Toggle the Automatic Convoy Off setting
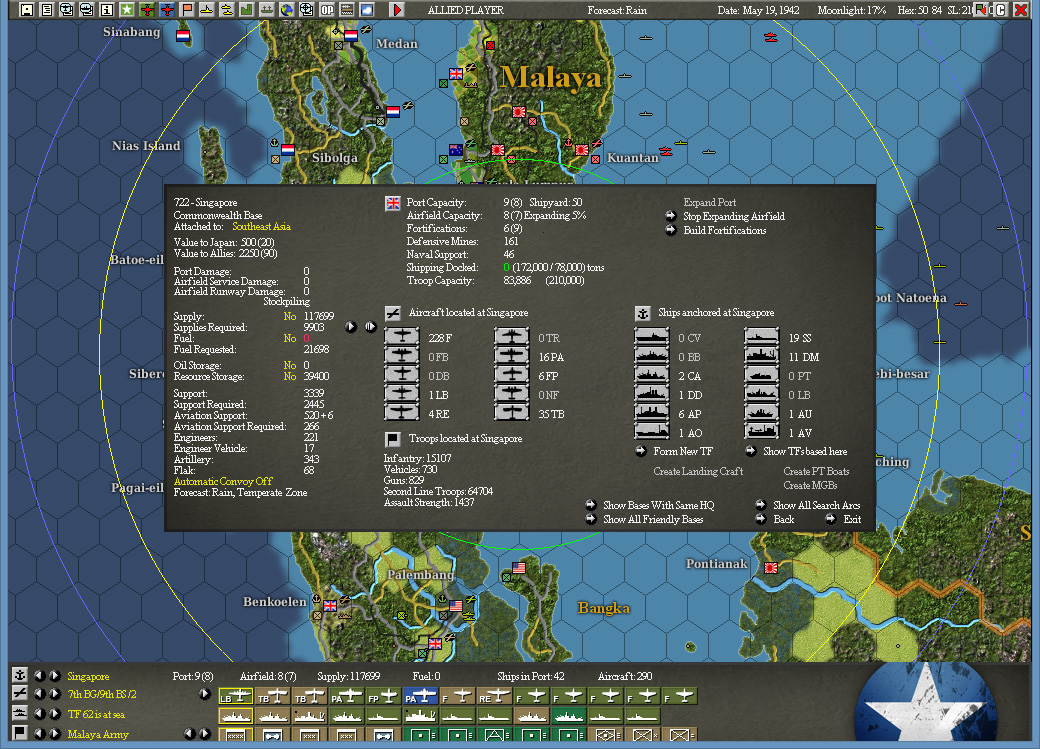 coord(222,481)
